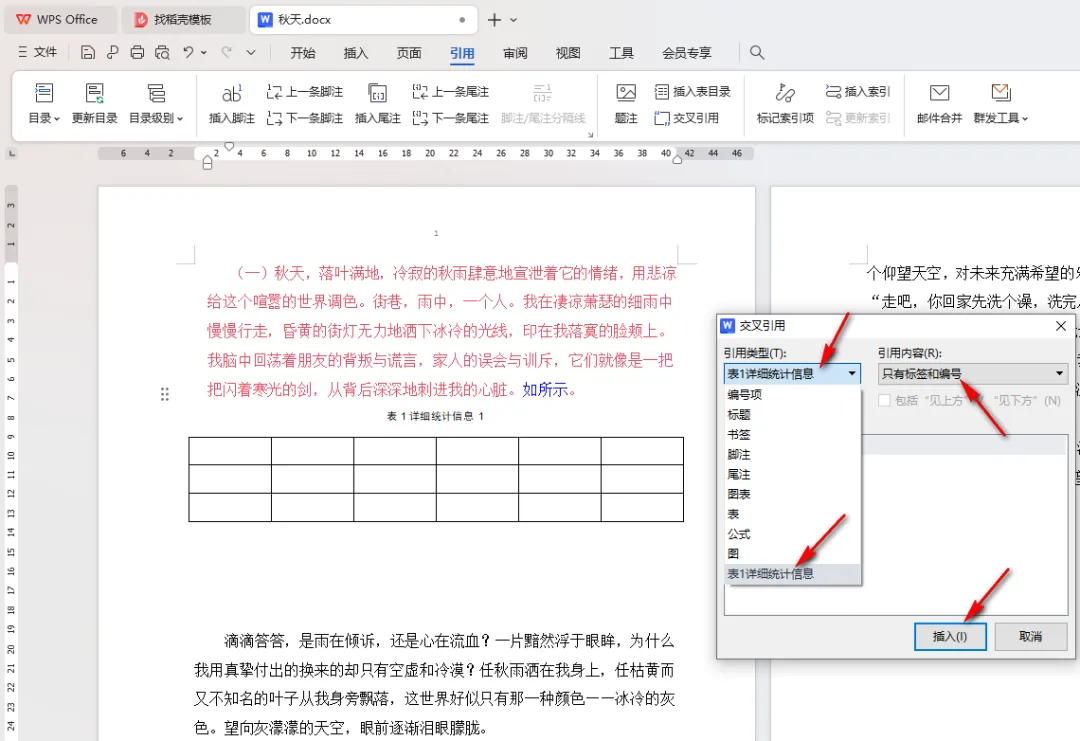The image size is (1080, 741).
Task: Go to 上一条脚注
Action: (304, 92)
